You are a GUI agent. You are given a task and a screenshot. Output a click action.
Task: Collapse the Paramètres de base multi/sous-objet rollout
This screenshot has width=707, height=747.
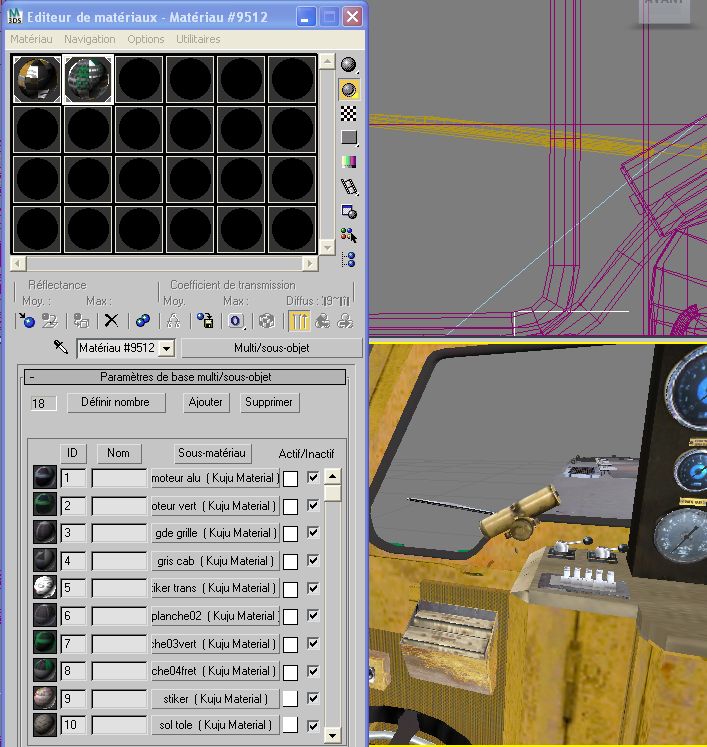(185, 377)
